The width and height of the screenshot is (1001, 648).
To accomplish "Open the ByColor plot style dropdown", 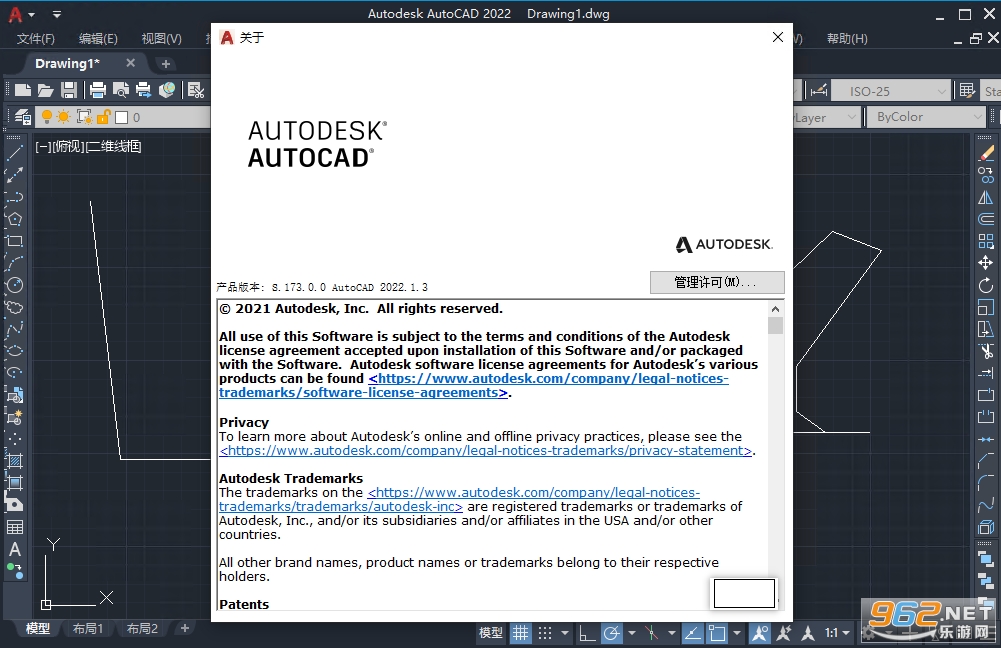I will [x=926, y=117].
